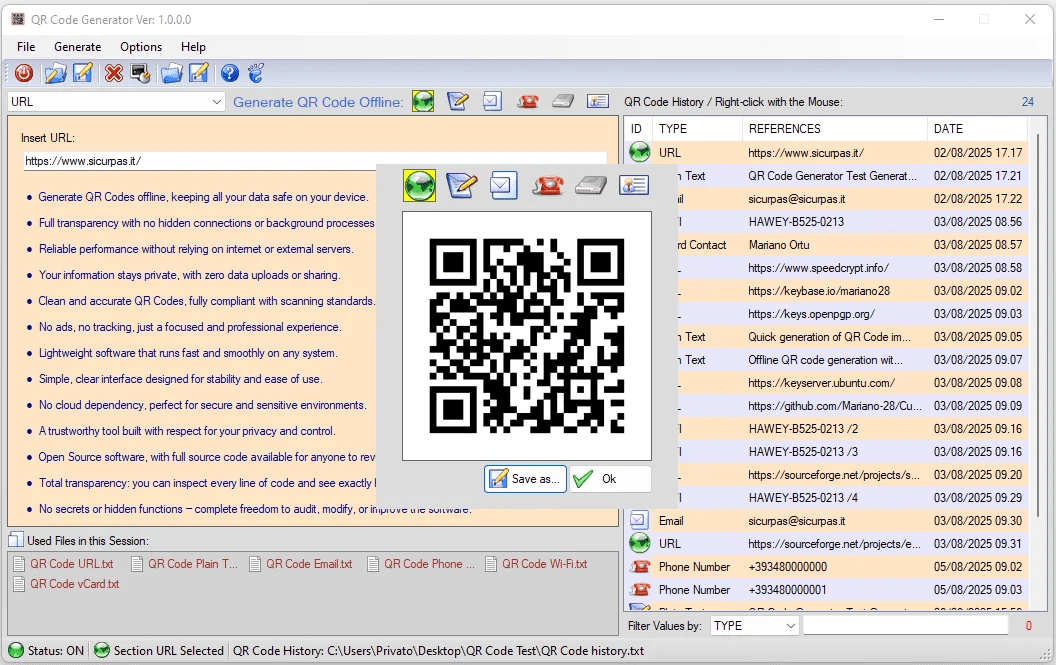Click the Used Files in this Session icon

16,540
